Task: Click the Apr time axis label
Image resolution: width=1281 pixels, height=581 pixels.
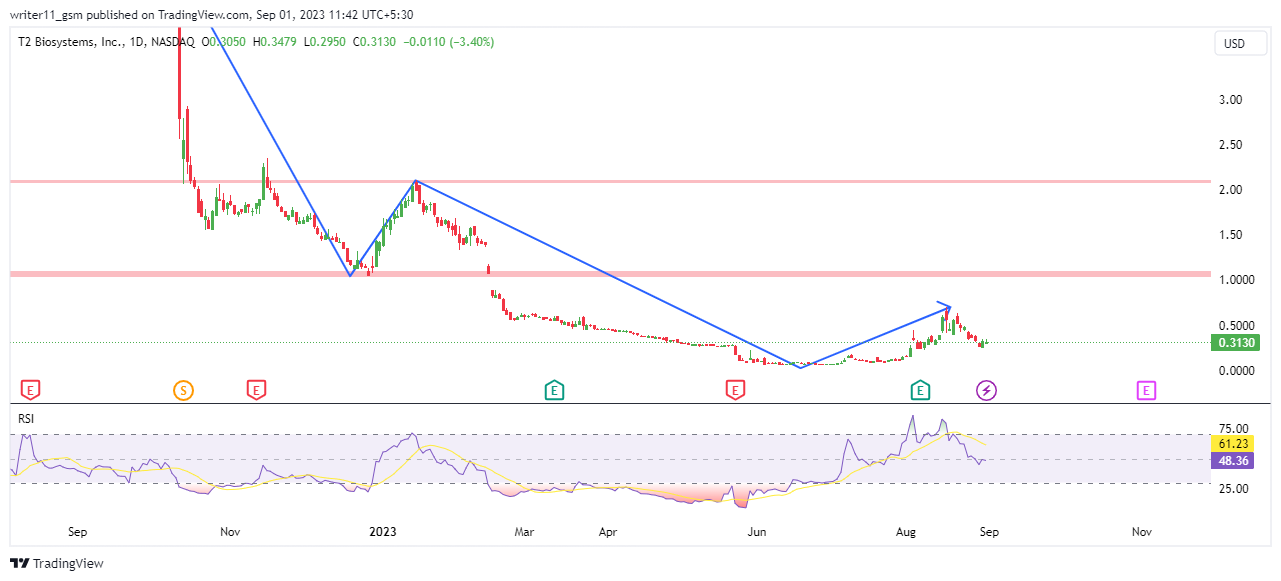Action: [607, 533]
